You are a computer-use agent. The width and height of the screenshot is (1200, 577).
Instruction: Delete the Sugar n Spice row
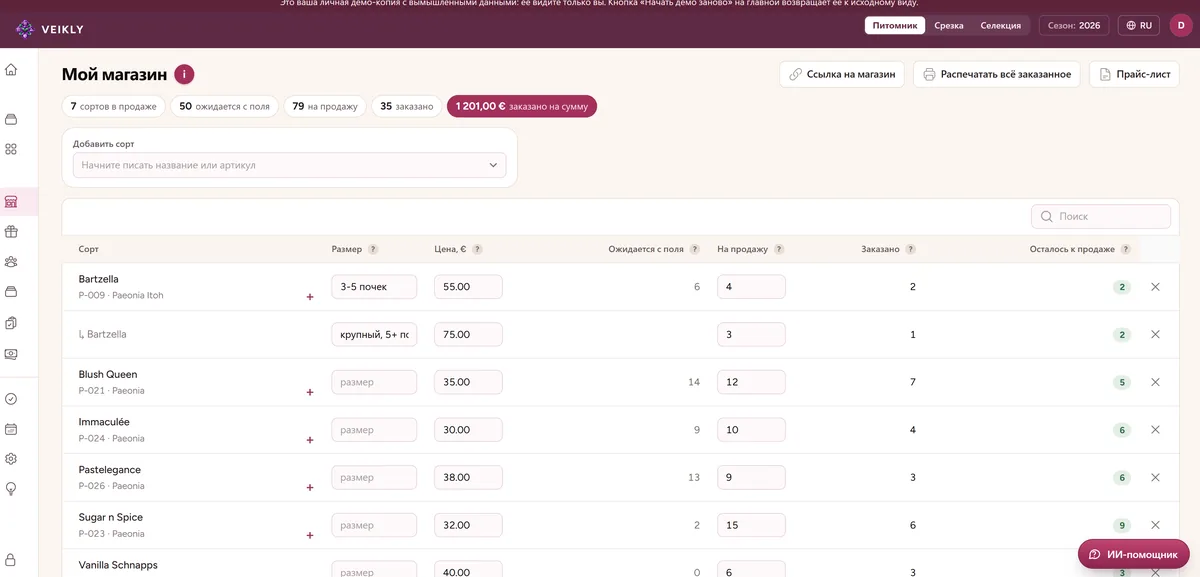click(x=1155, y=525)
